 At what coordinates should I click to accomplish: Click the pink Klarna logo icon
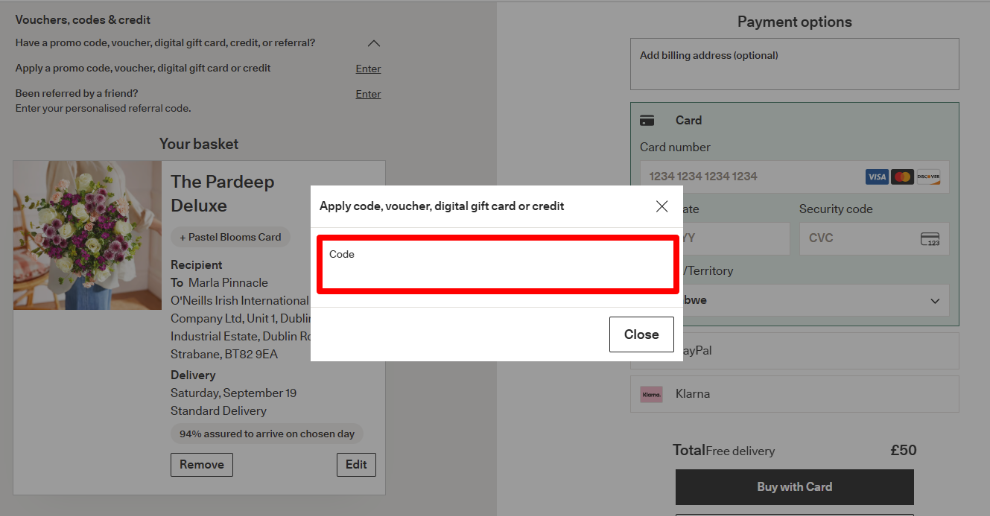[x=652, y=395]
